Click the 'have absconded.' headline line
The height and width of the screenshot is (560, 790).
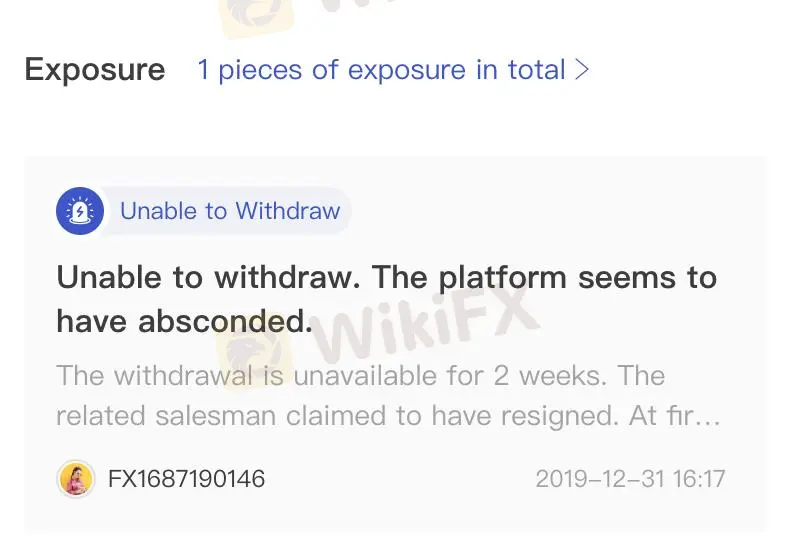tap(184, 320)
